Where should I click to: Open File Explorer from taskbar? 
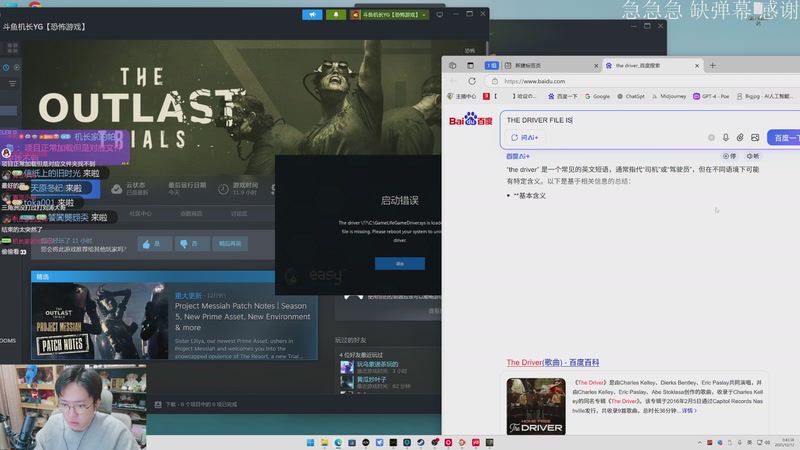coord(324,442)
